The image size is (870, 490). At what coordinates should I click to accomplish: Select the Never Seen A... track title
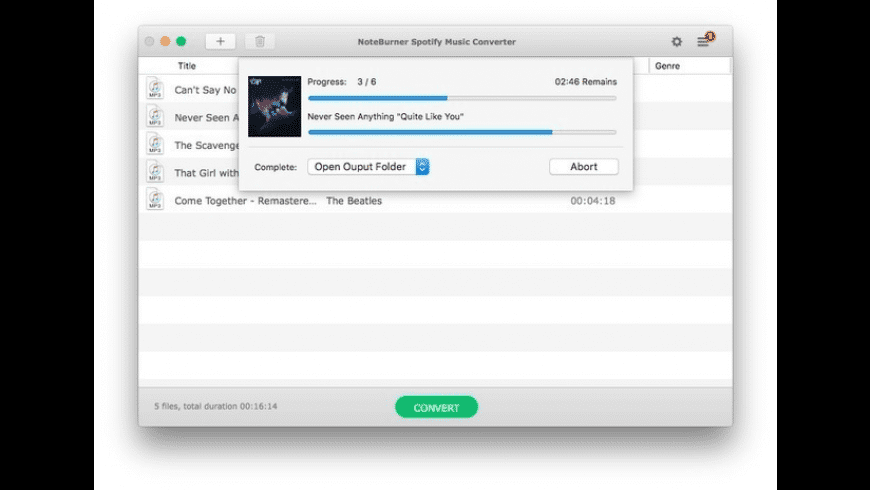tap(206, 118)
